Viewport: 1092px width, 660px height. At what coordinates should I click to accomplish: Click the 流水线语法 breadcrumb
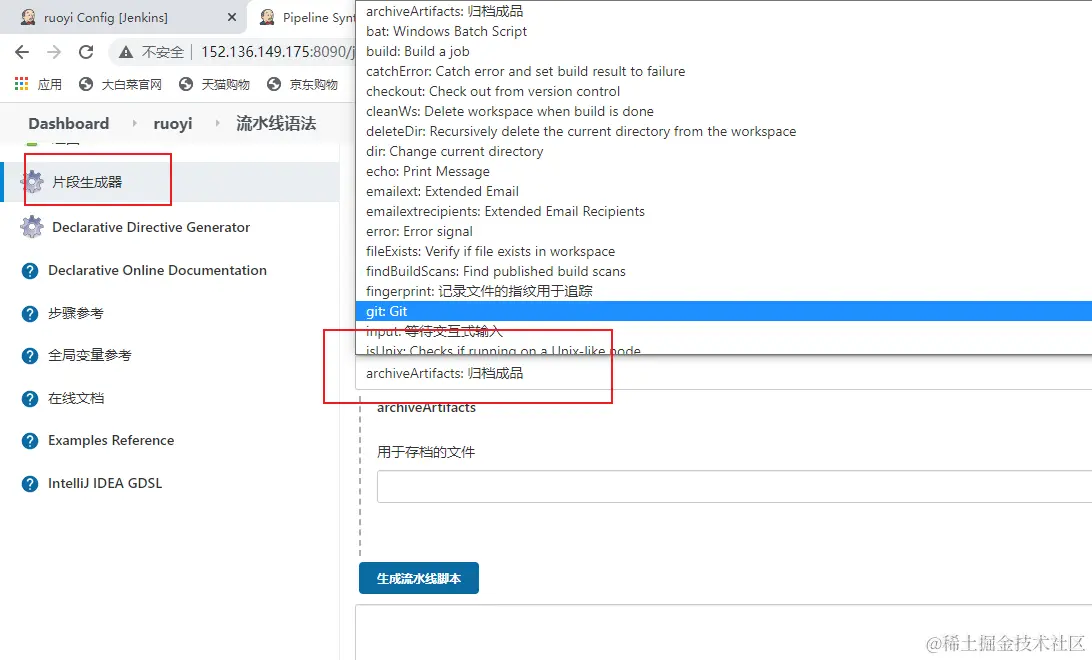pos(276,123)
